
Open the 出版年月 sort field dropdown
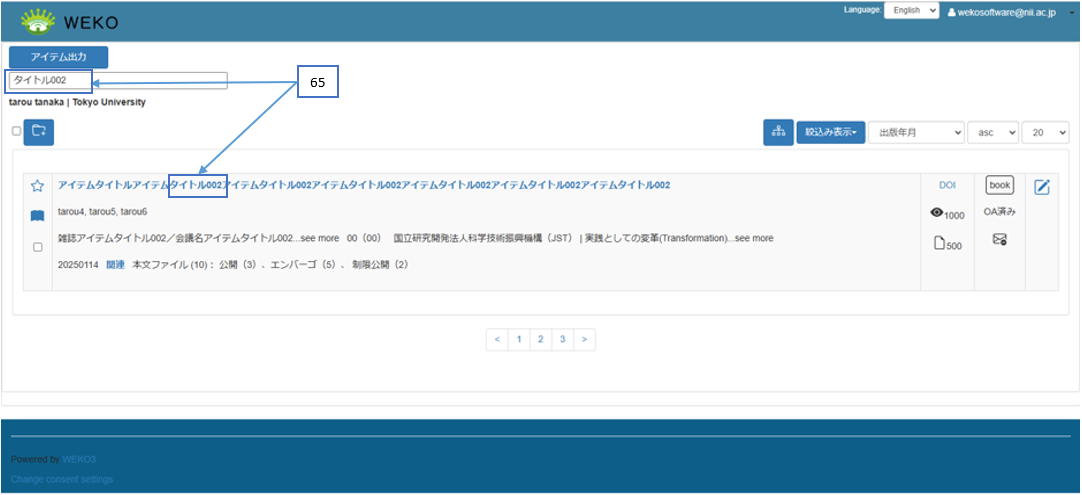(x=916, y=132)
